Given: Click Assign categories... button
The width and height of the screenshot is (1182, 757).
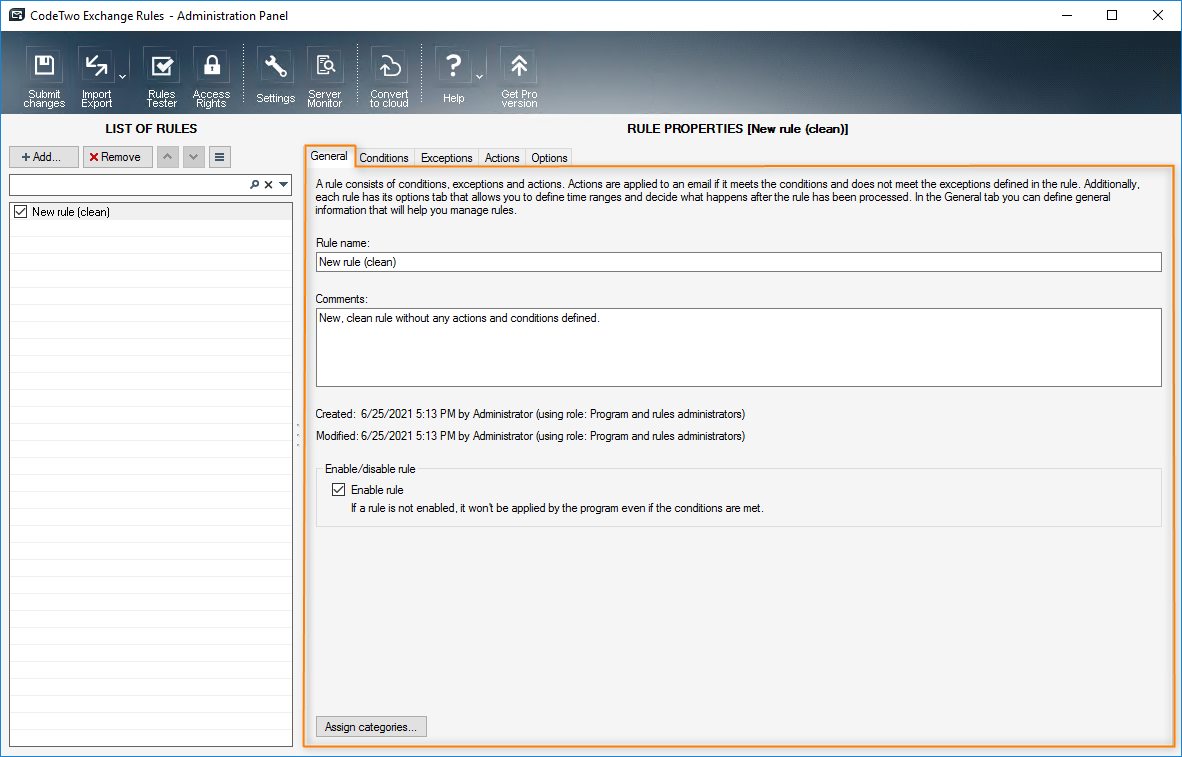Looking at the screenshot, I should click(x=371, y=727).
